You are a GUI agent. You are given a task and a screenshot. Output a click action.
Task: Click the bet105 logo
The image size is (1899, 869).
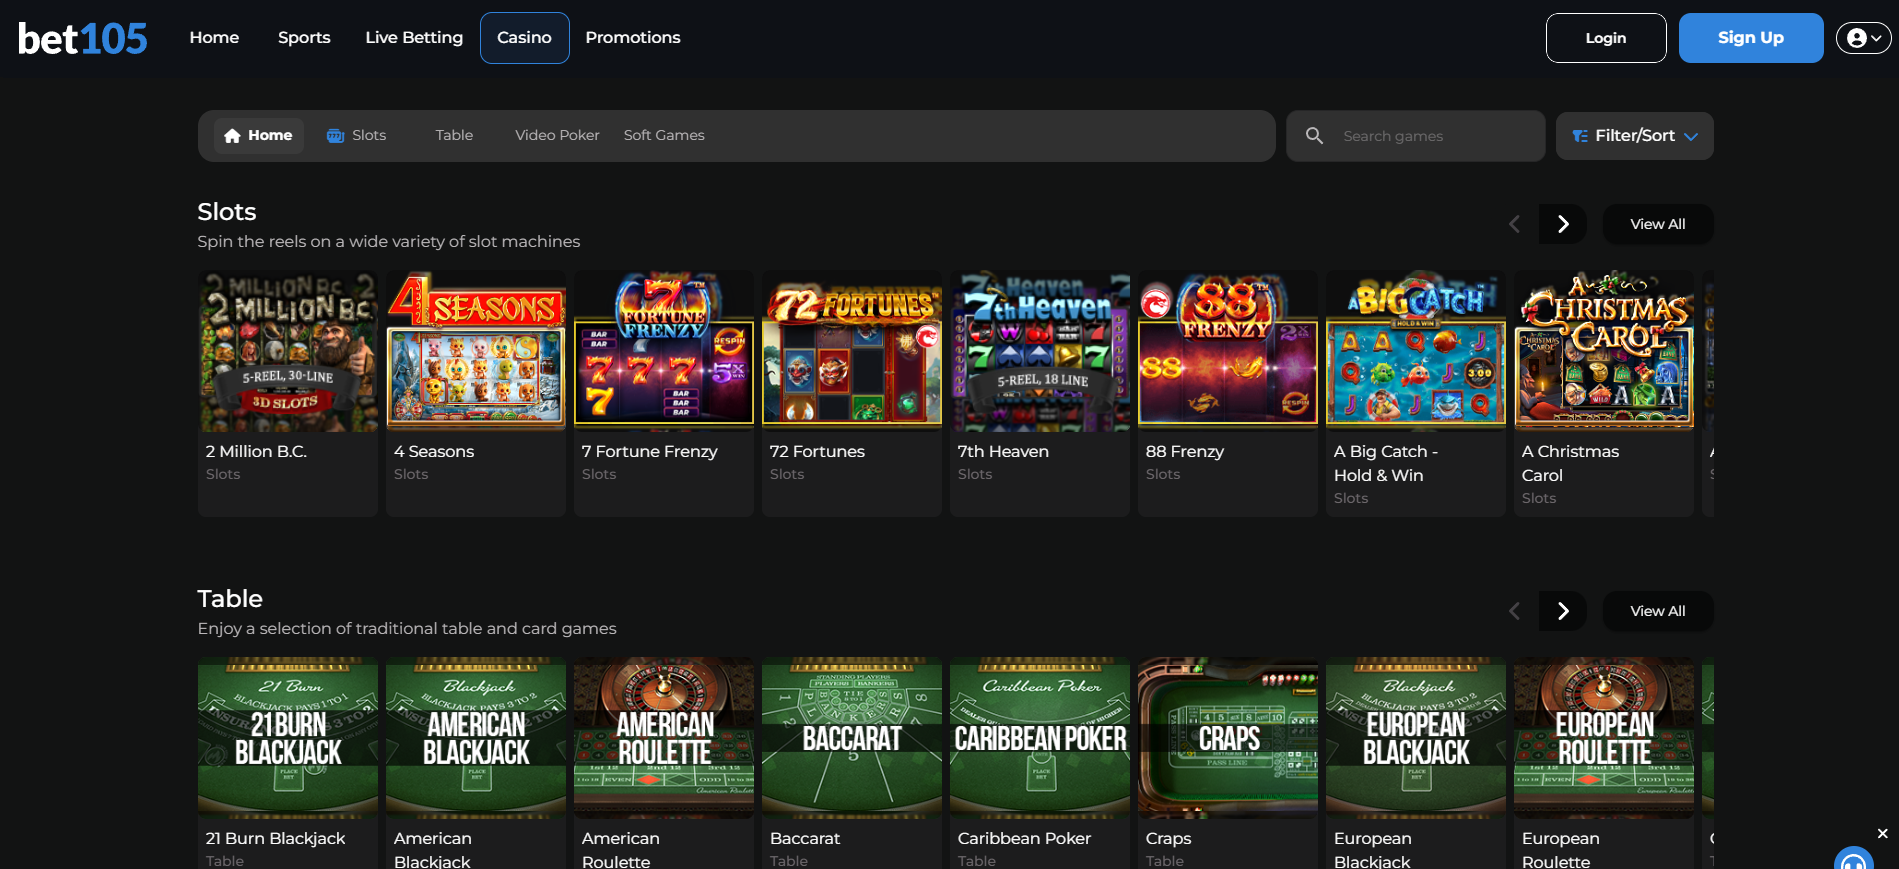pos(83,38)
